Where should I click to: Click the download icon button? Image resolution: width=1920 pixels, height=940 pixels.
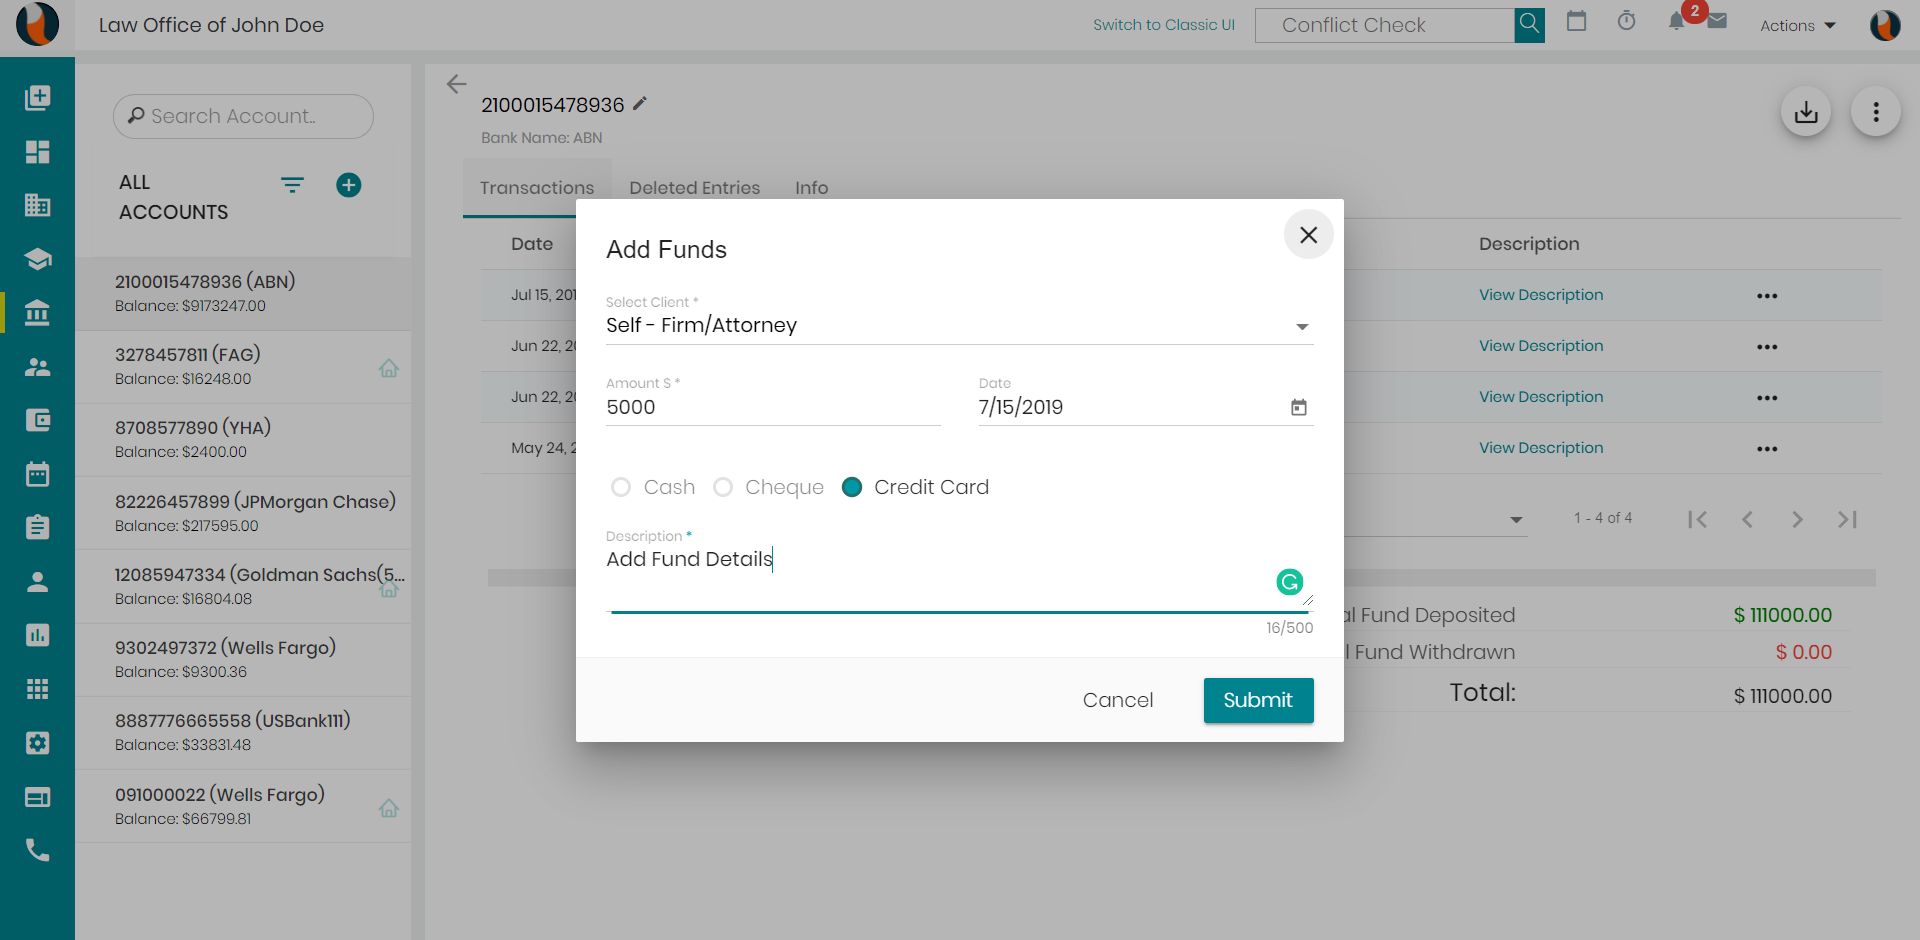(1806, 112)
